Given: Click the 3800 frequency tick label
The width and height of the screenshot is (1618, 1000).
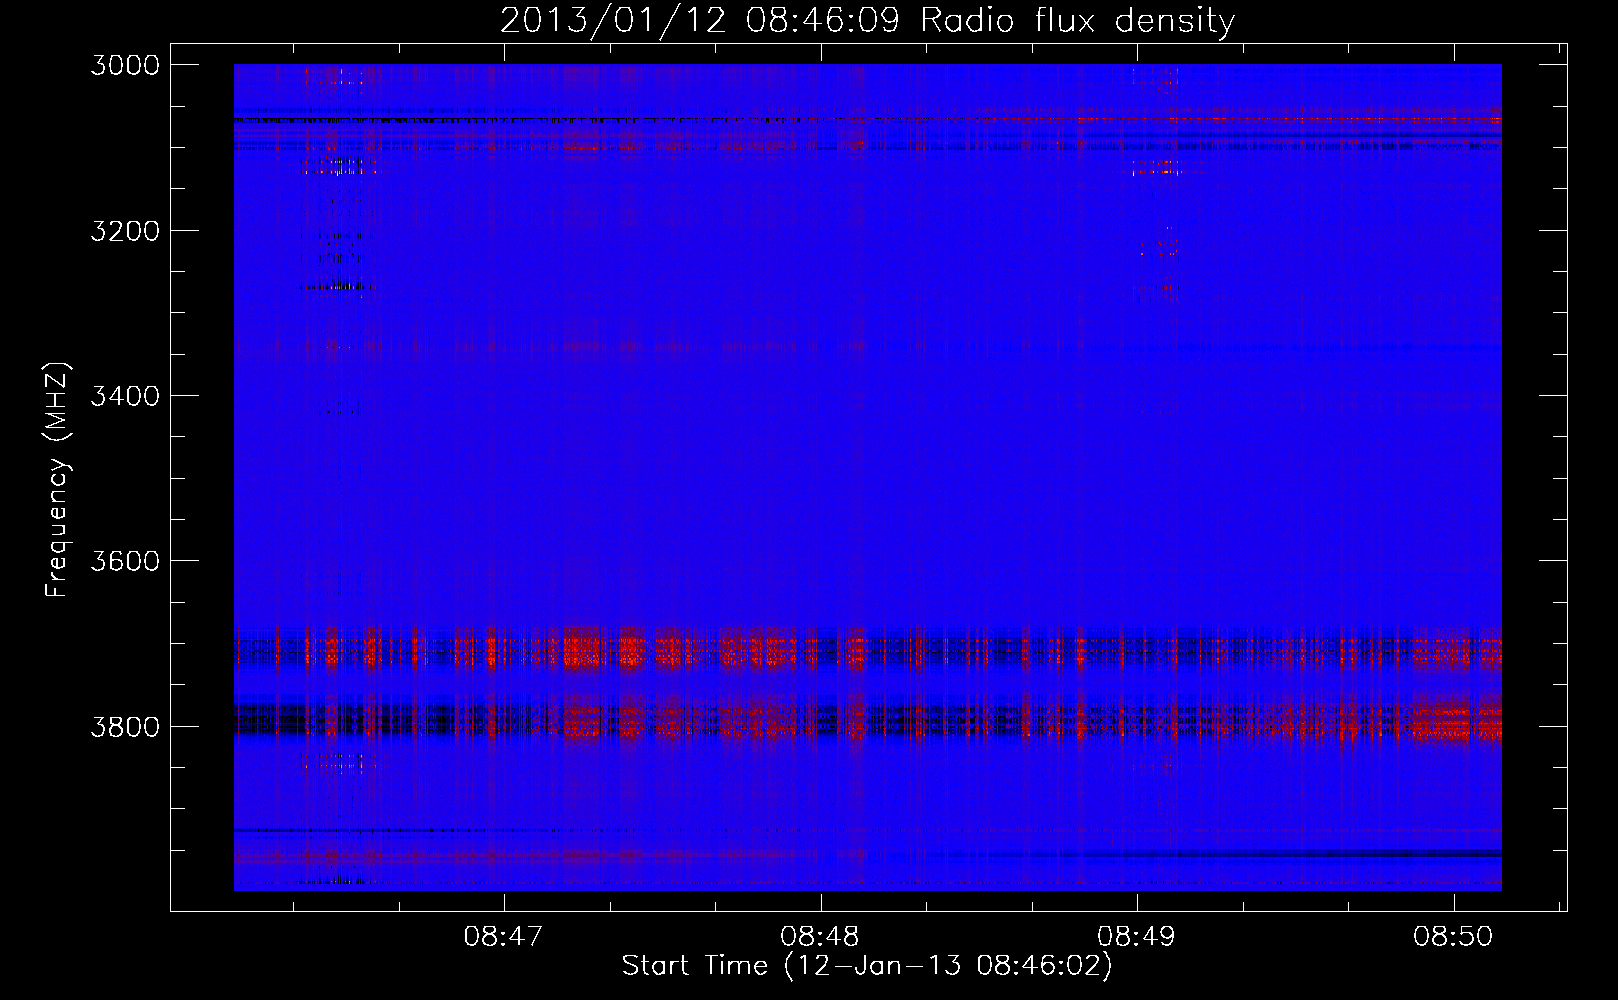Looking at the screenshot, I should (x=125, y=726).
